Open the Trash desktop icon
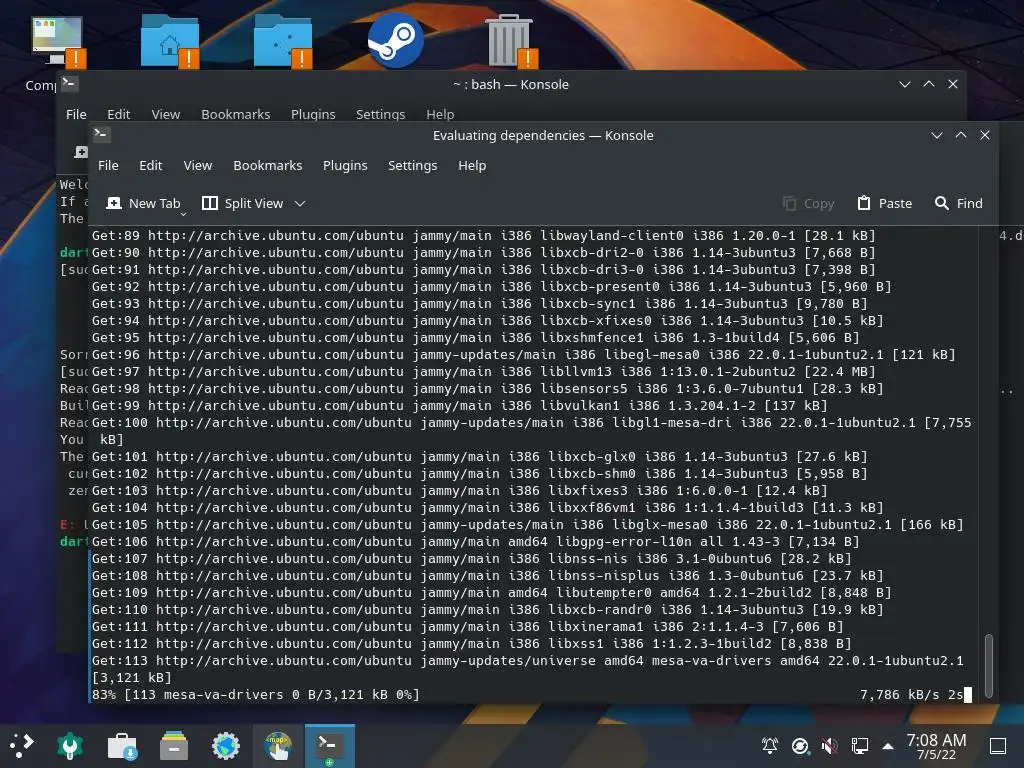 pyautogui.click(x=511, y=40)
